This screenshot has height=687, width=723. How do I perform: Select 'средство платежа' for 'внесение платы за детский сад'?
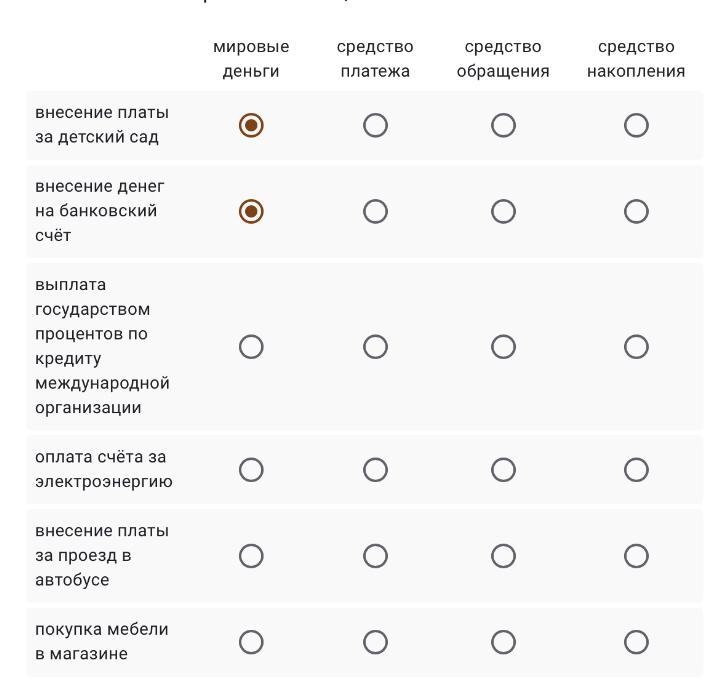tap(375, 125)
